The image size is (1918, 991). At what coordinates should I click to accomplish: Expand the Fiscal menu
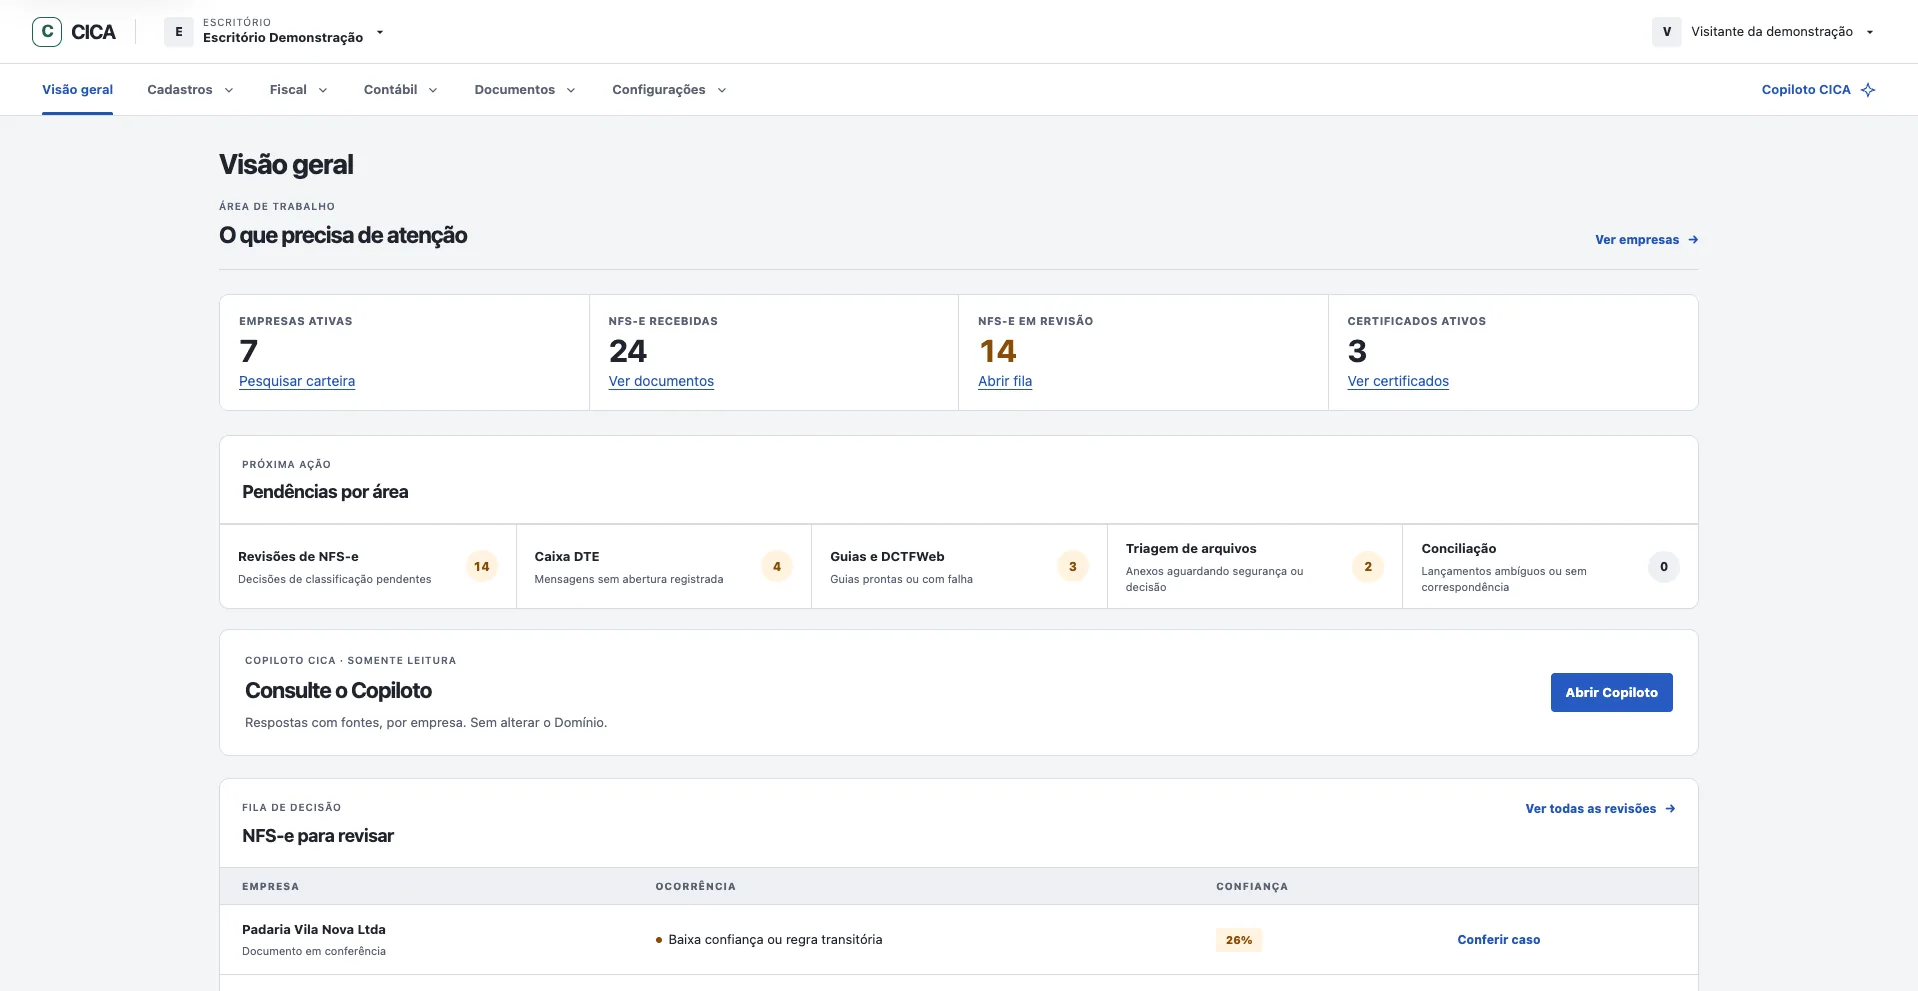click(298, 90)
